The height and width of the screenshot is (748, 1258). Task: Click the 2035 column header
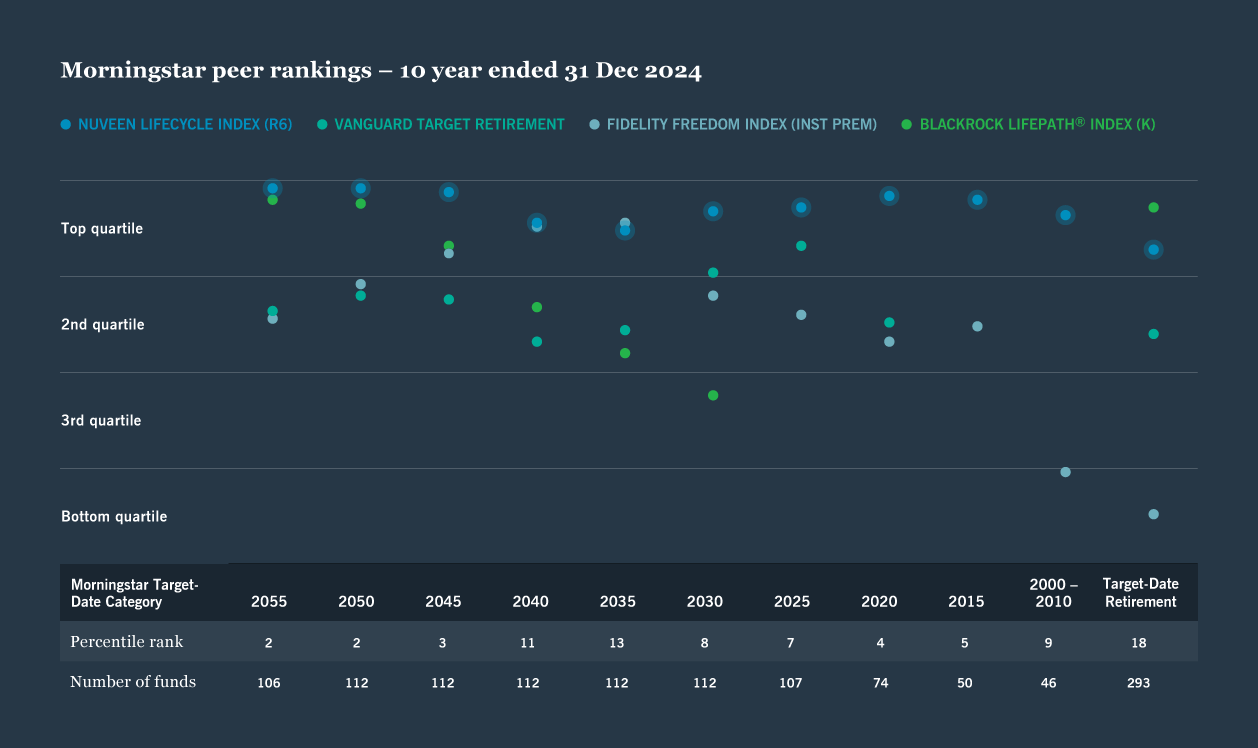[617, 602]
